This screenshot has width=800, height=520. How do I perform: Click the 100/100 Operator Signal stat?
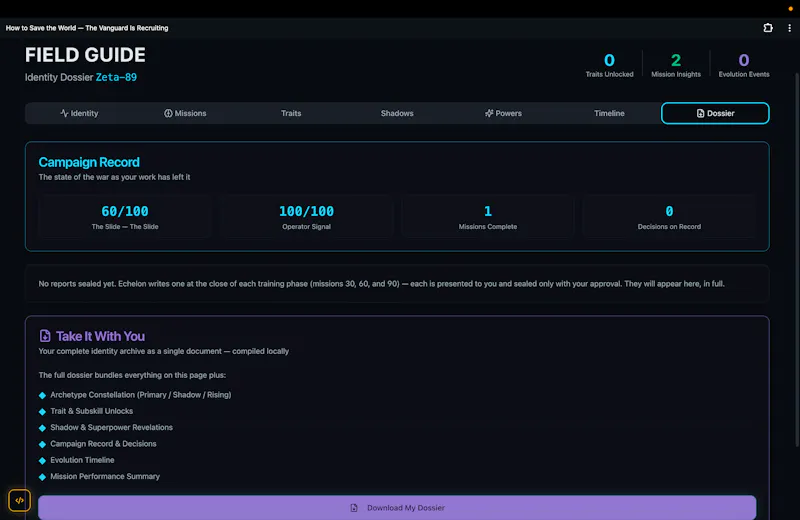pos(306,216)
